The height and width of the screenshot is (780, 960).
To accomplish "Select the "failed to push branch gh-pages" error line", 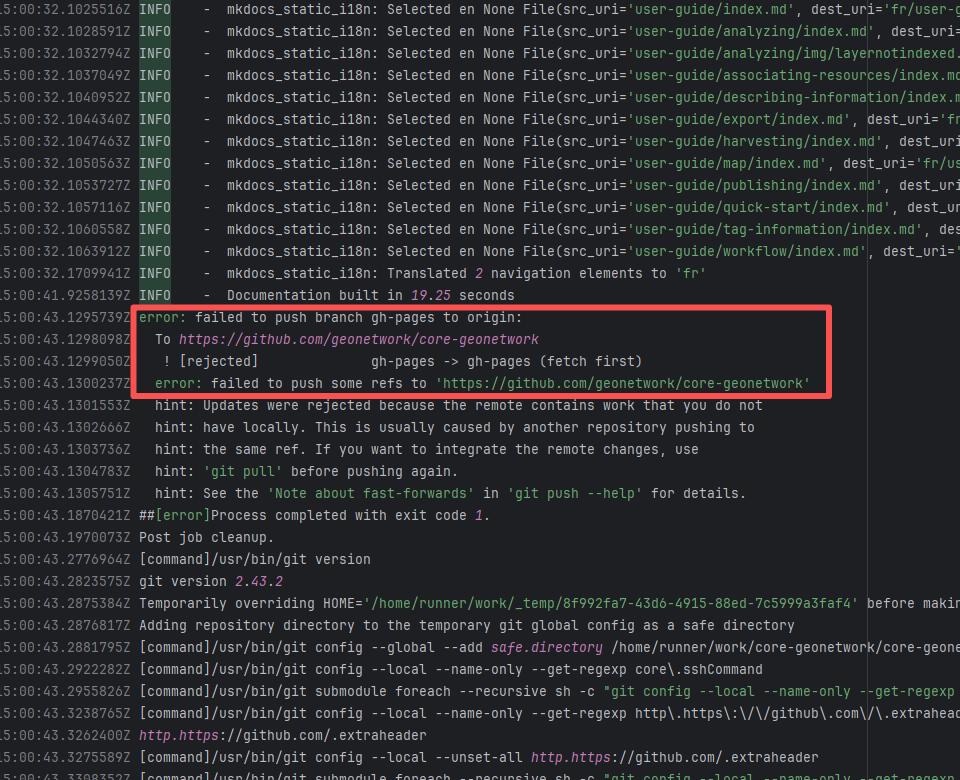I will [x=330, y=318].
